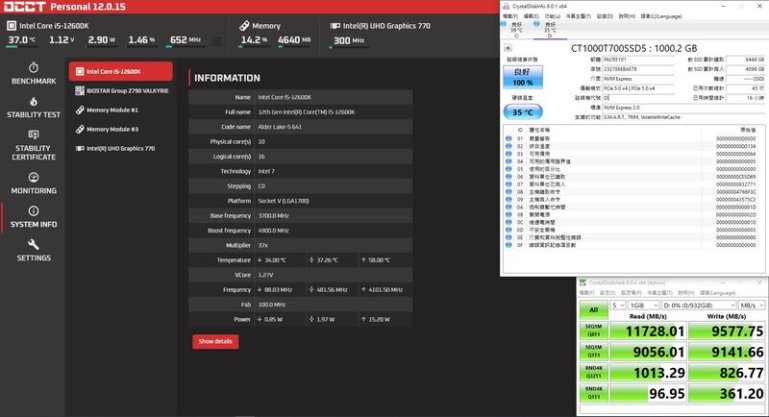
Task: Open the (F) menu in CrystalDiskMark
Action: [x=587, y=293]
